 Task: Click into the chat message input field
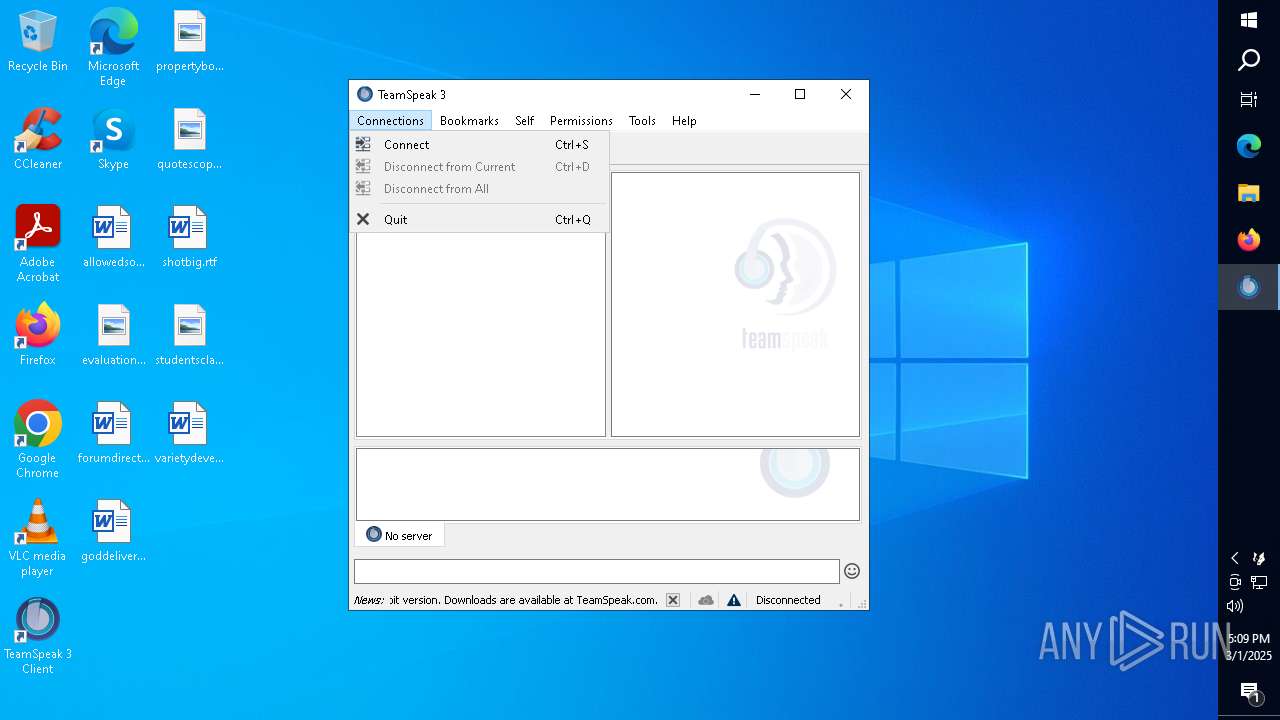596,571
